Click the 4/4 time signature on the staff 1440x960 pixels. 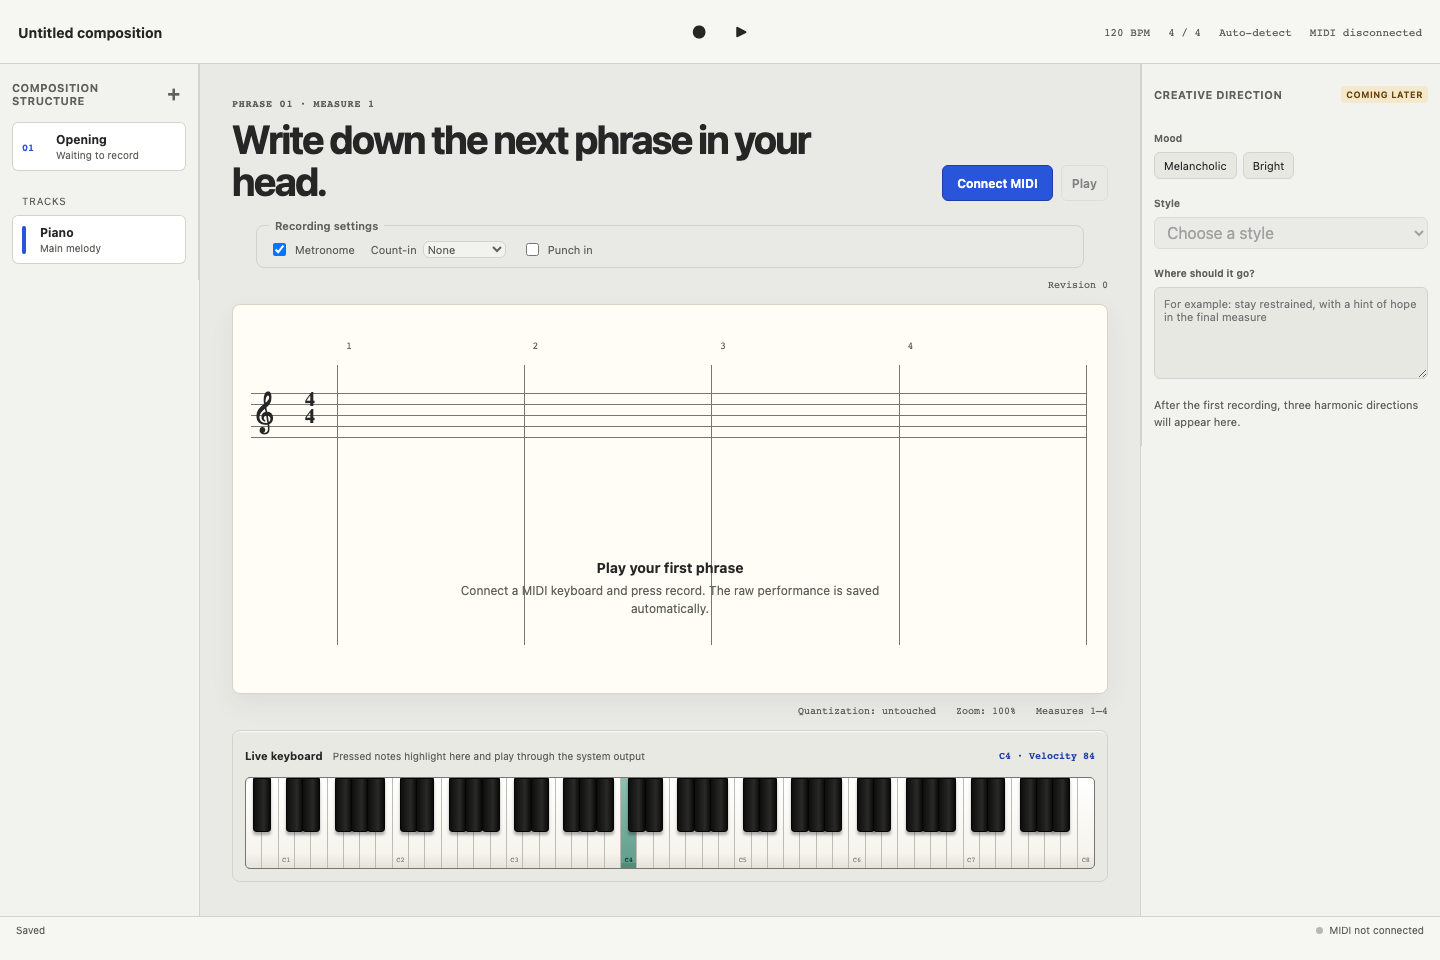310,408
